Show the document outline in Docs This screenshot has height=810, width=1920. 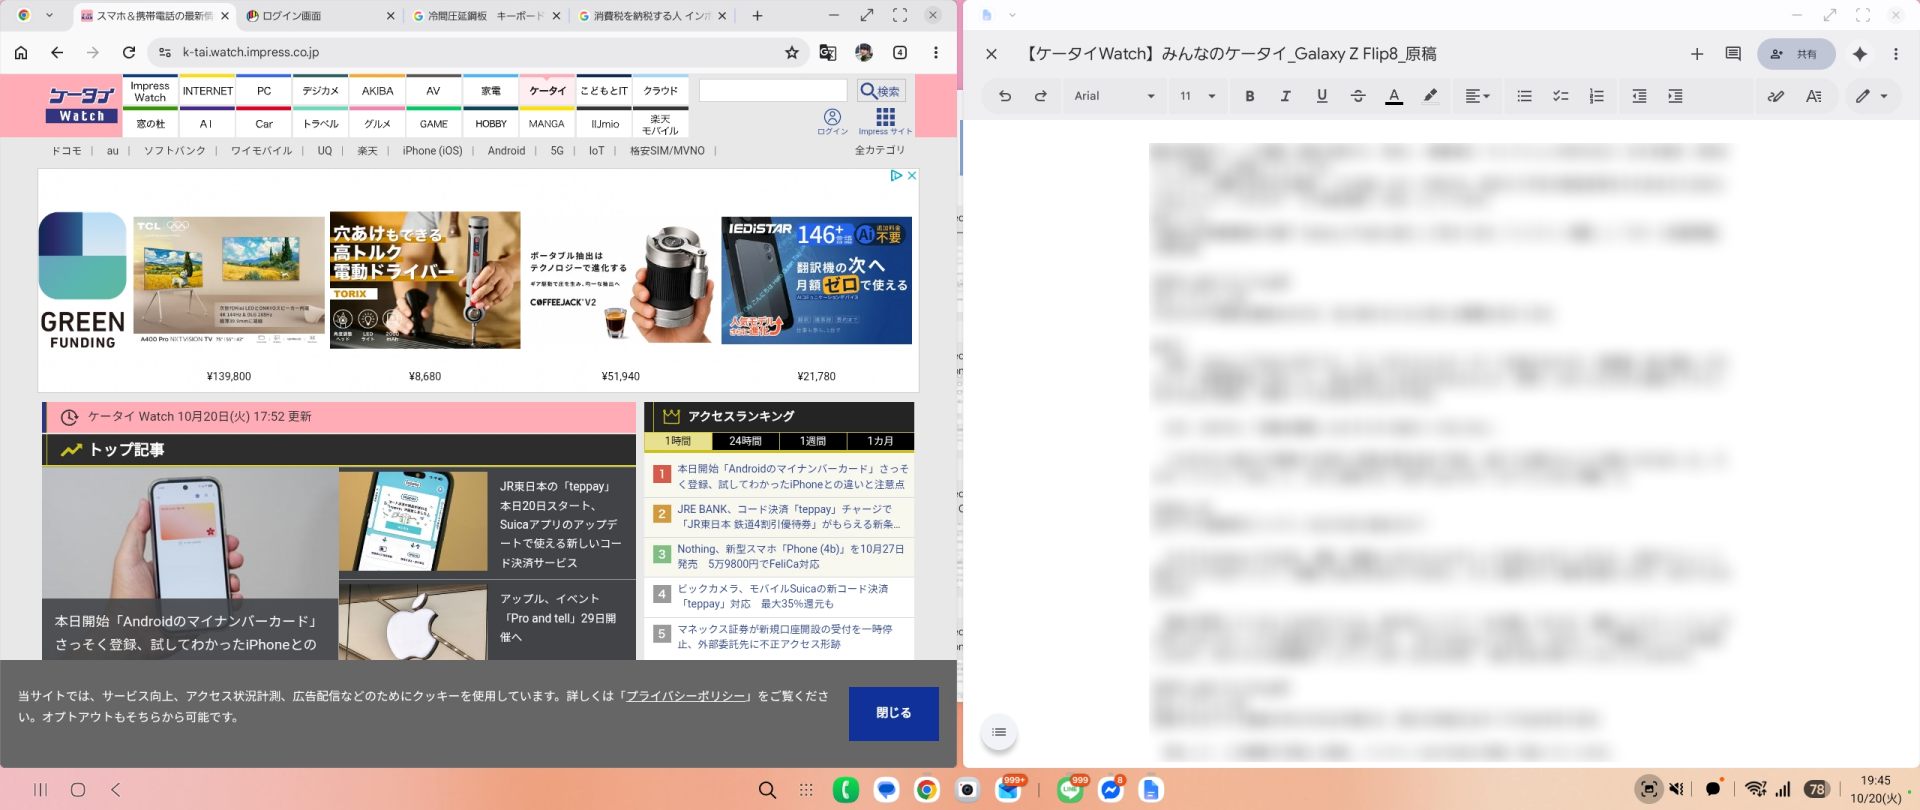tap(998, 732)
